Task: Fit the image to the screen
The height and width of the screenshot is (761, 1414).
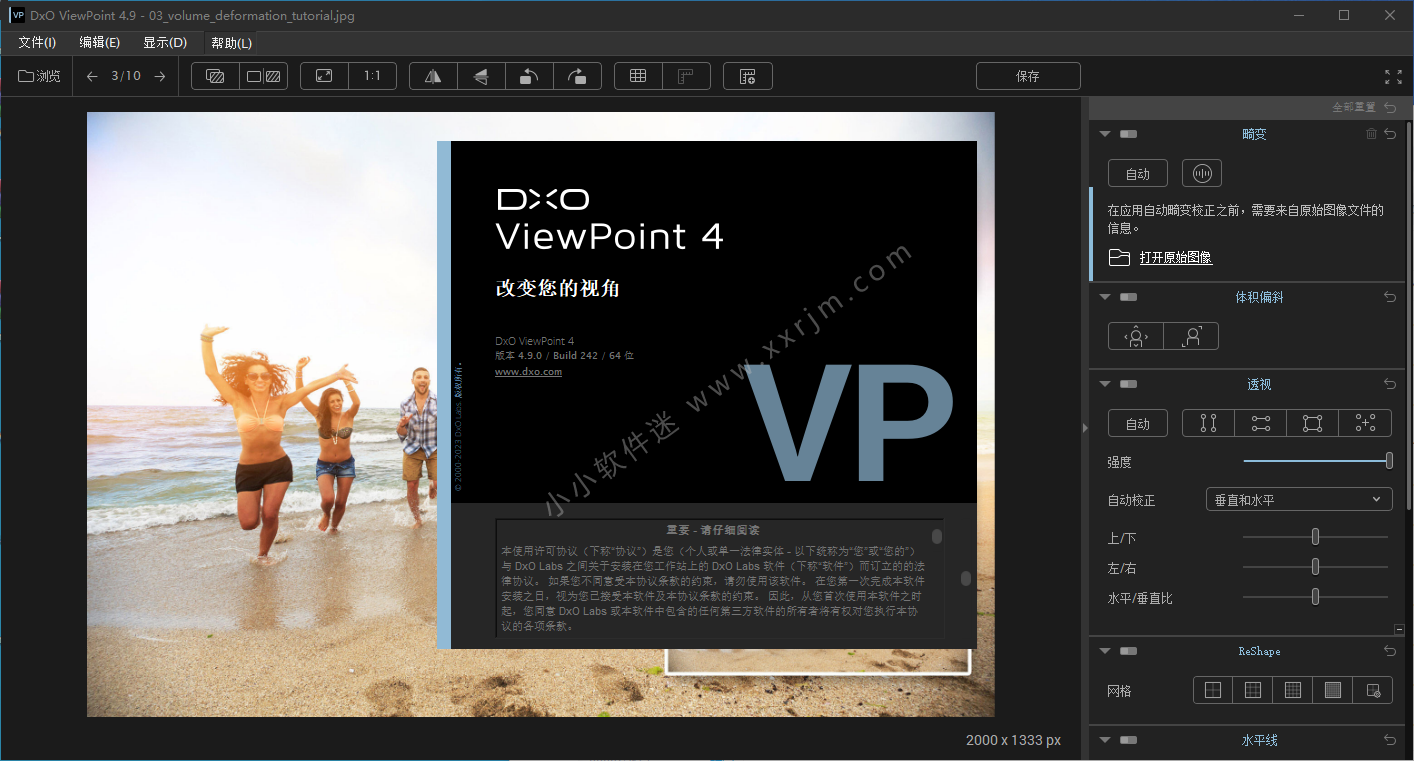Action: click(324, 76)
